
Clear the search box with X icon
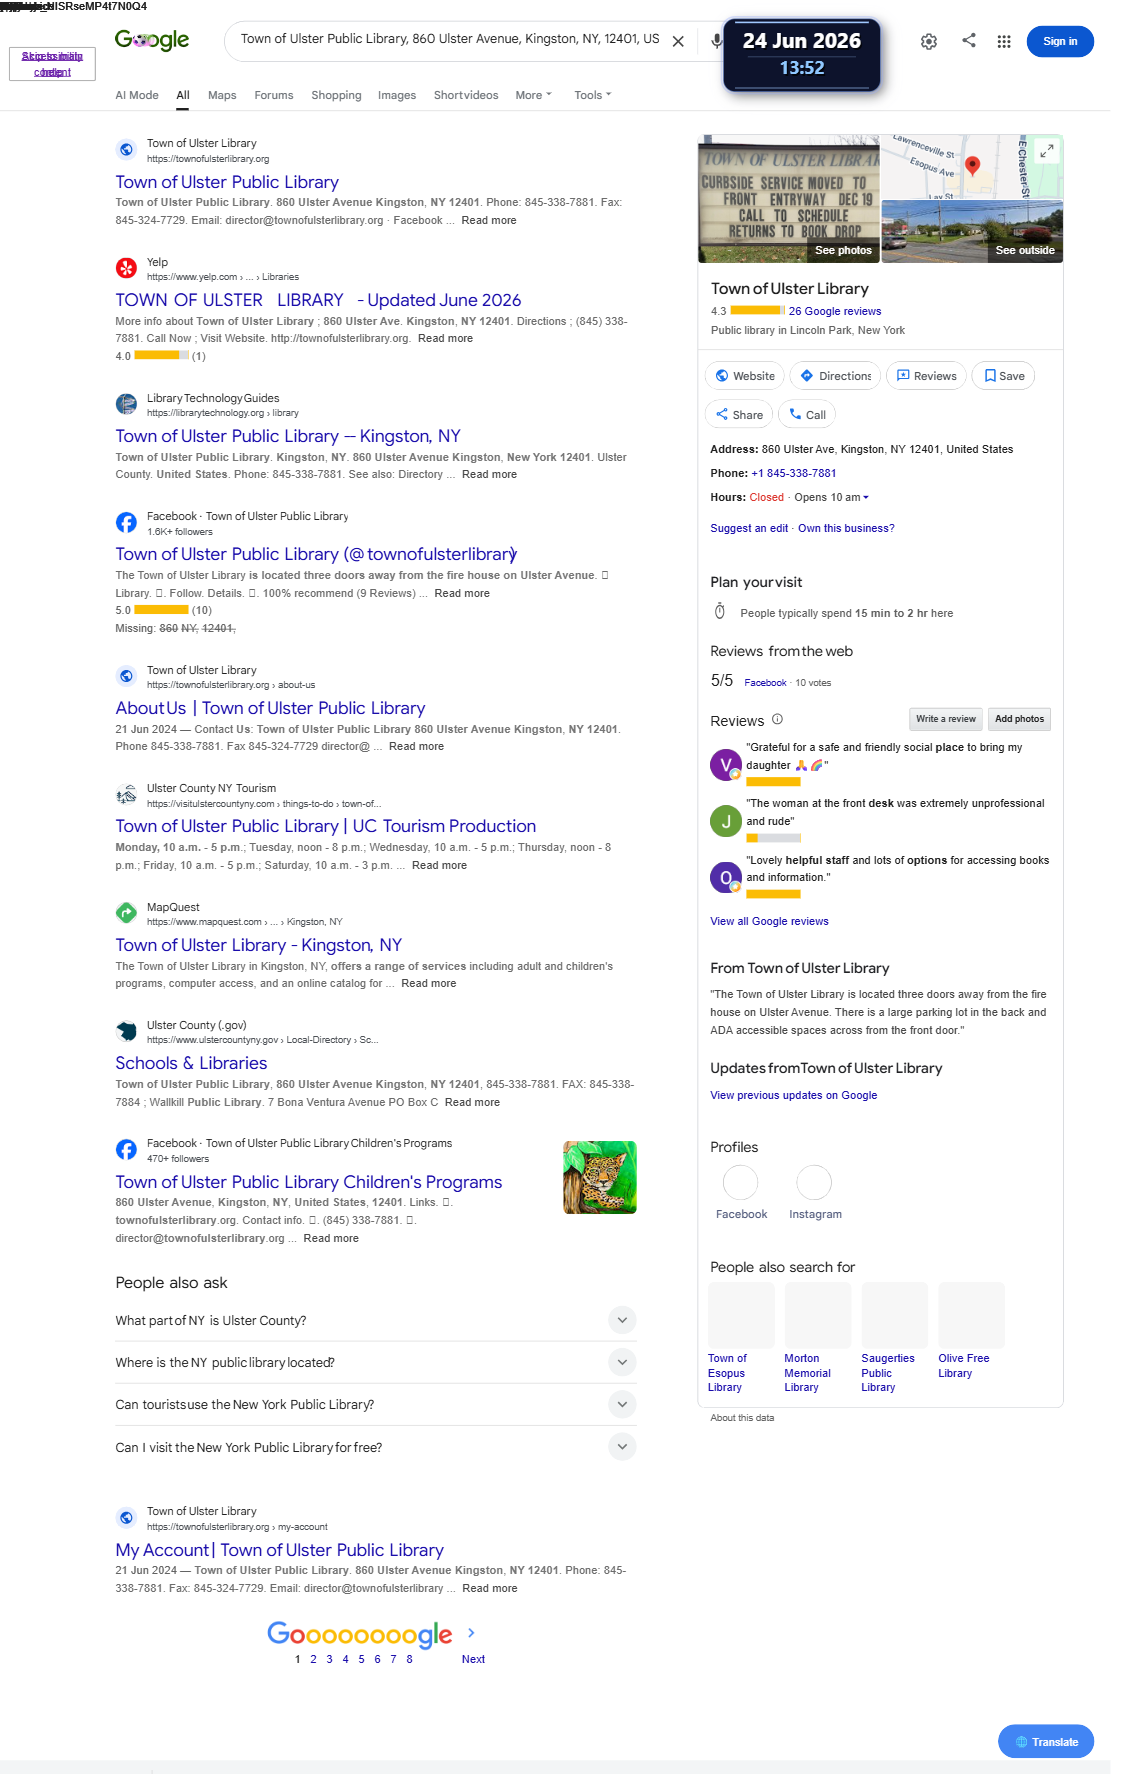click(678, 41)
